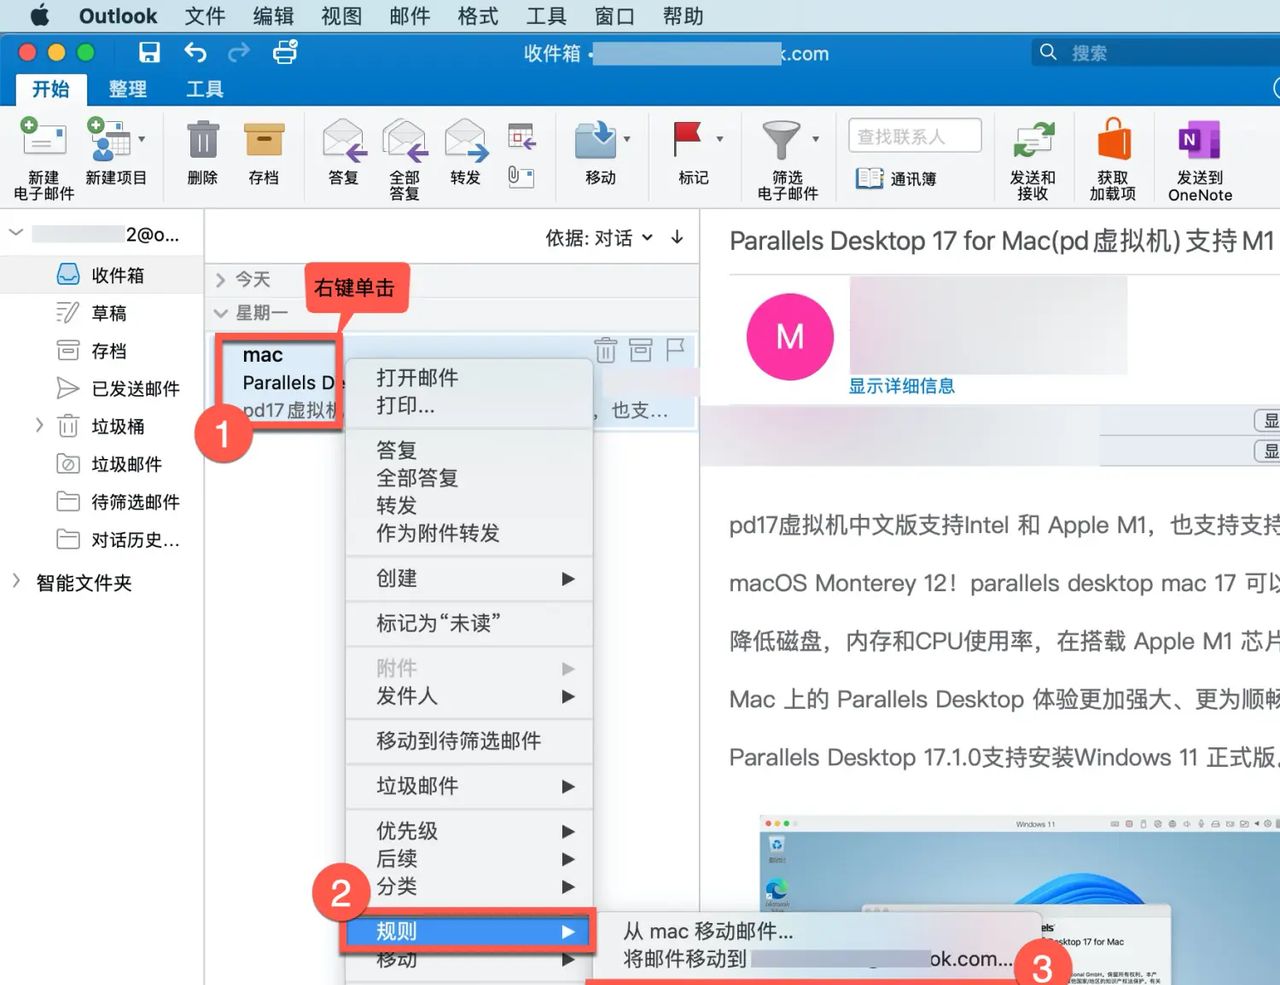Viewport: 1280px width, 985px height.
Task: Open the 新建项目 dropdown arrow
Action: tap(142, 139)
